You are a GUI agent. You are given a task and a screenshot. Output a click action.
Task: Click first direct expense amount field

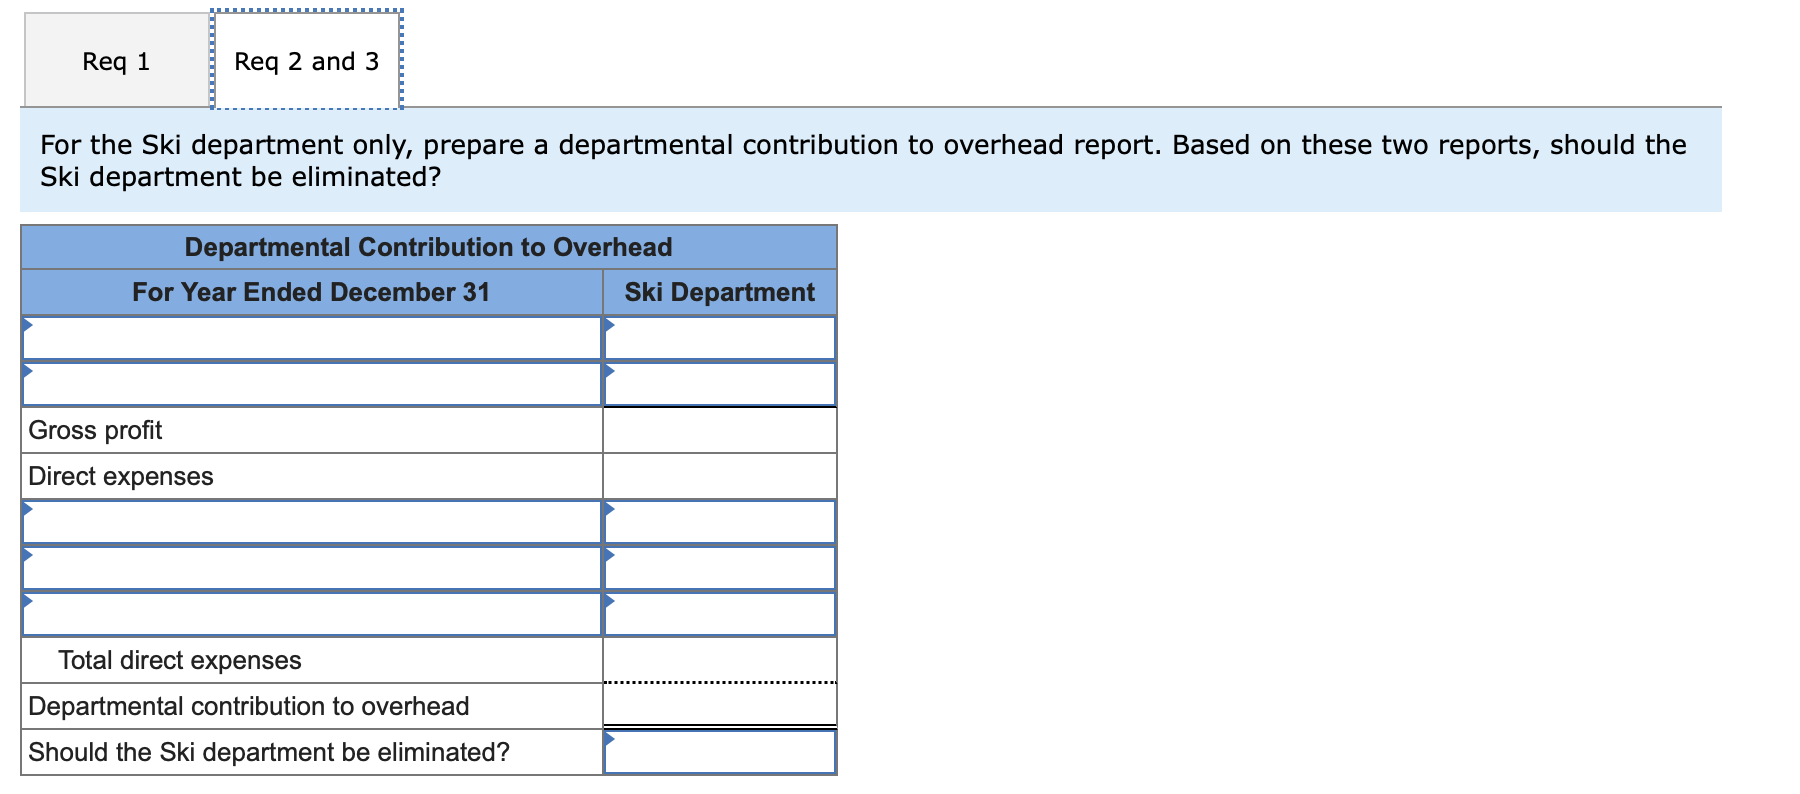tap(720, 522)
